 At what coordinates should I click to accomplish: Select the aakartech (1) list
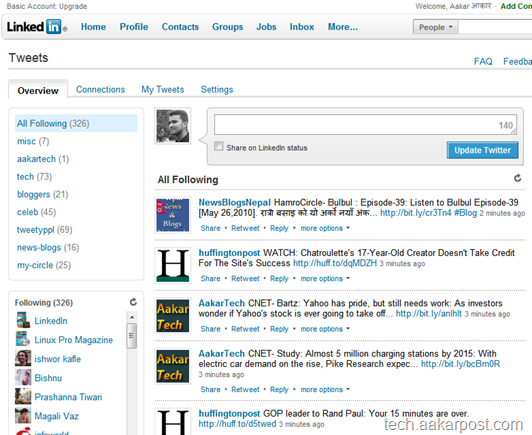tap(43, 159)
